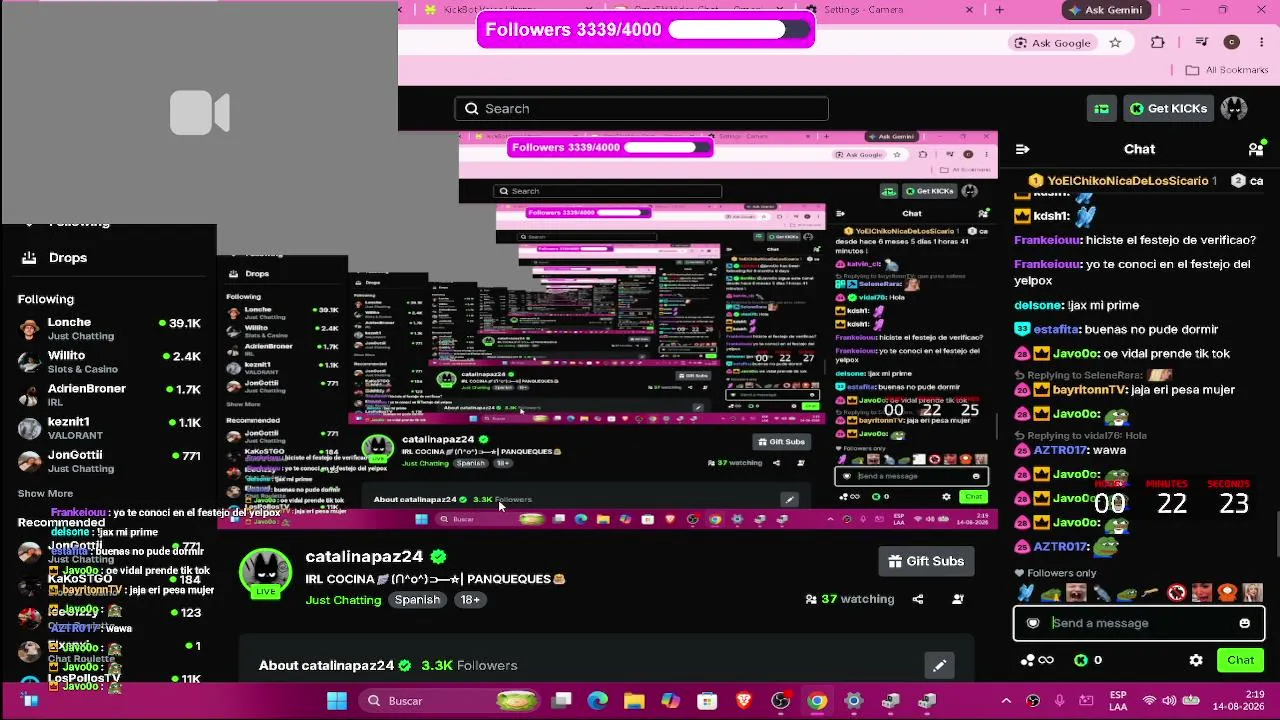Select the 18+ tag

tap(470, 600)
